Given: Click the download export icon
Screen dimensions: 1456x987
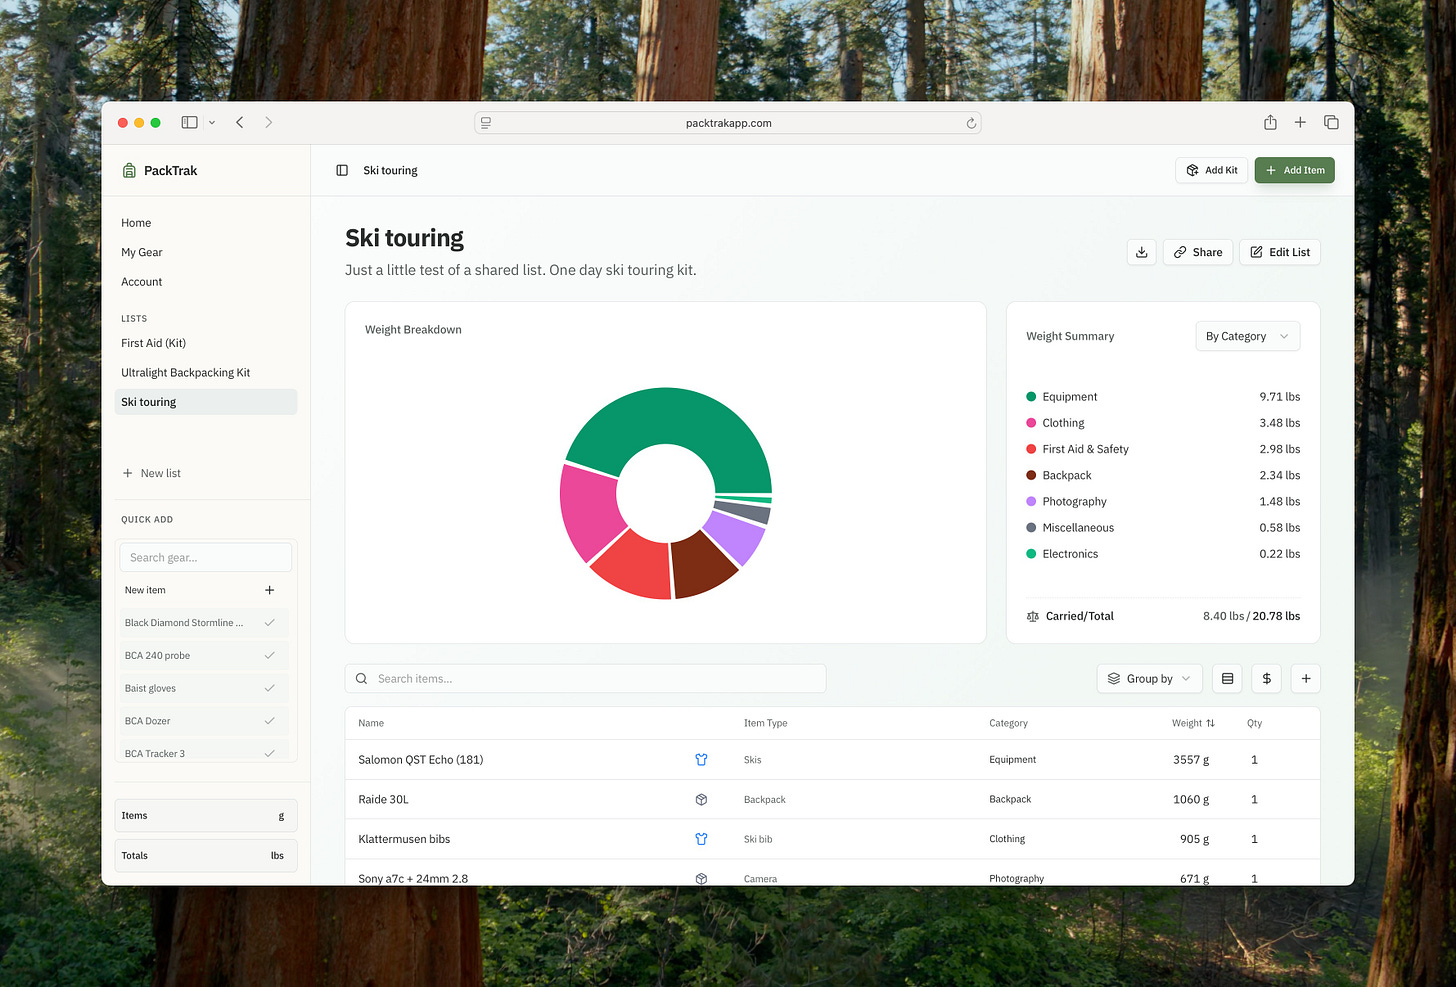Looking at the screenshot, I should pyautogui.click(x=1141, y=252).
